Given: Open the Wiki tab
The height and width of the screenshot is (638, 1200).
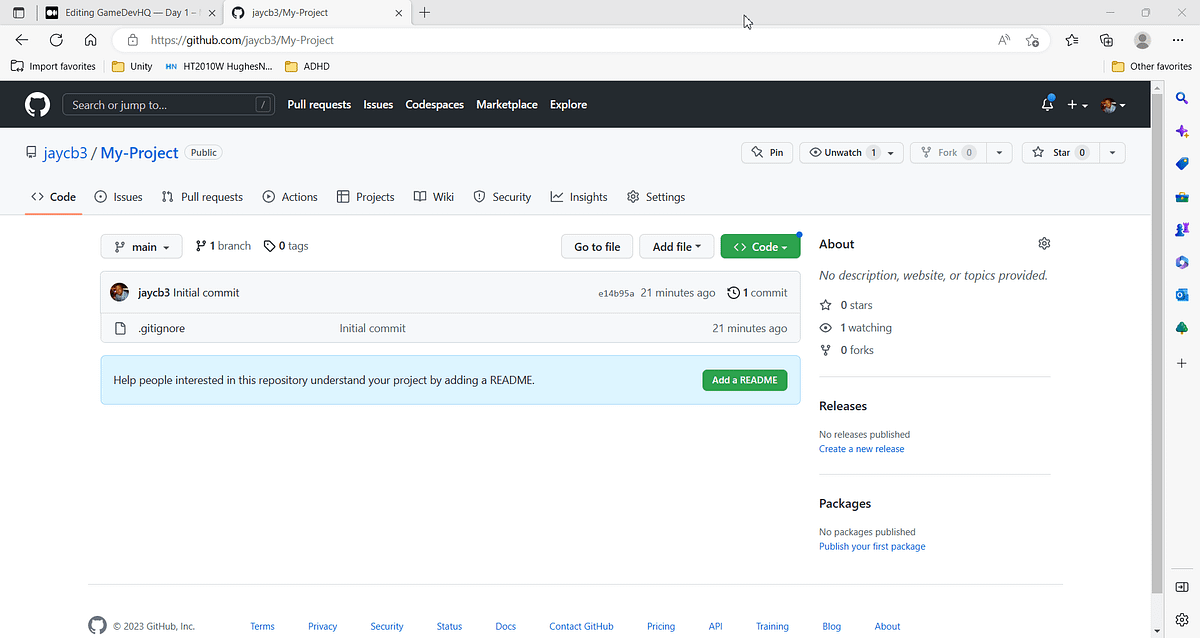Looking at the screenshot, I should click(434, 197).
